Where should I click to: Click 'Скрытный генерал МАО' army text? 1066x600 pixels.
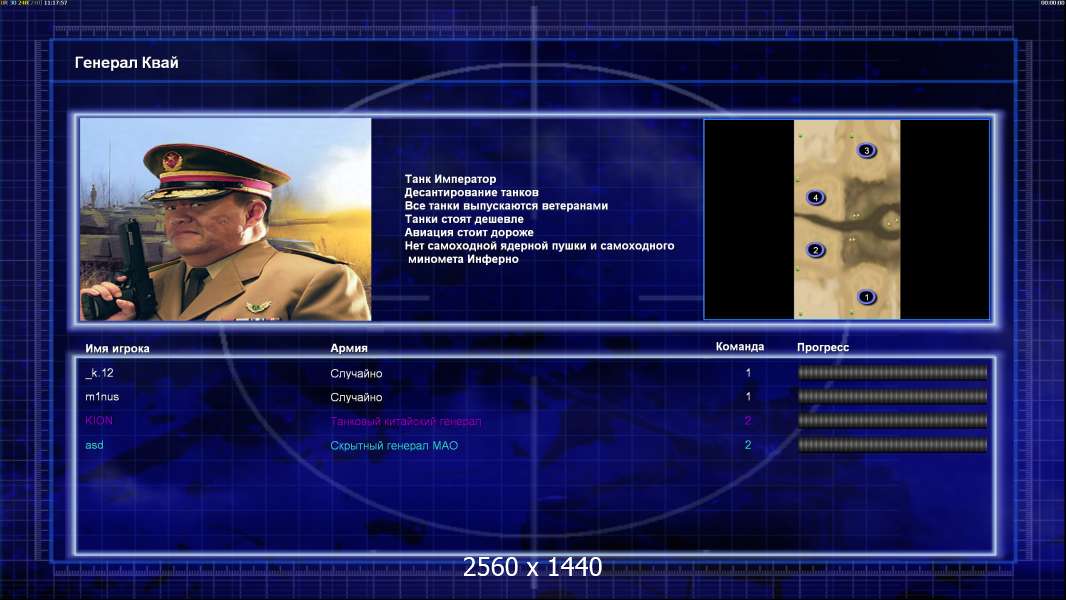[394, 446]
